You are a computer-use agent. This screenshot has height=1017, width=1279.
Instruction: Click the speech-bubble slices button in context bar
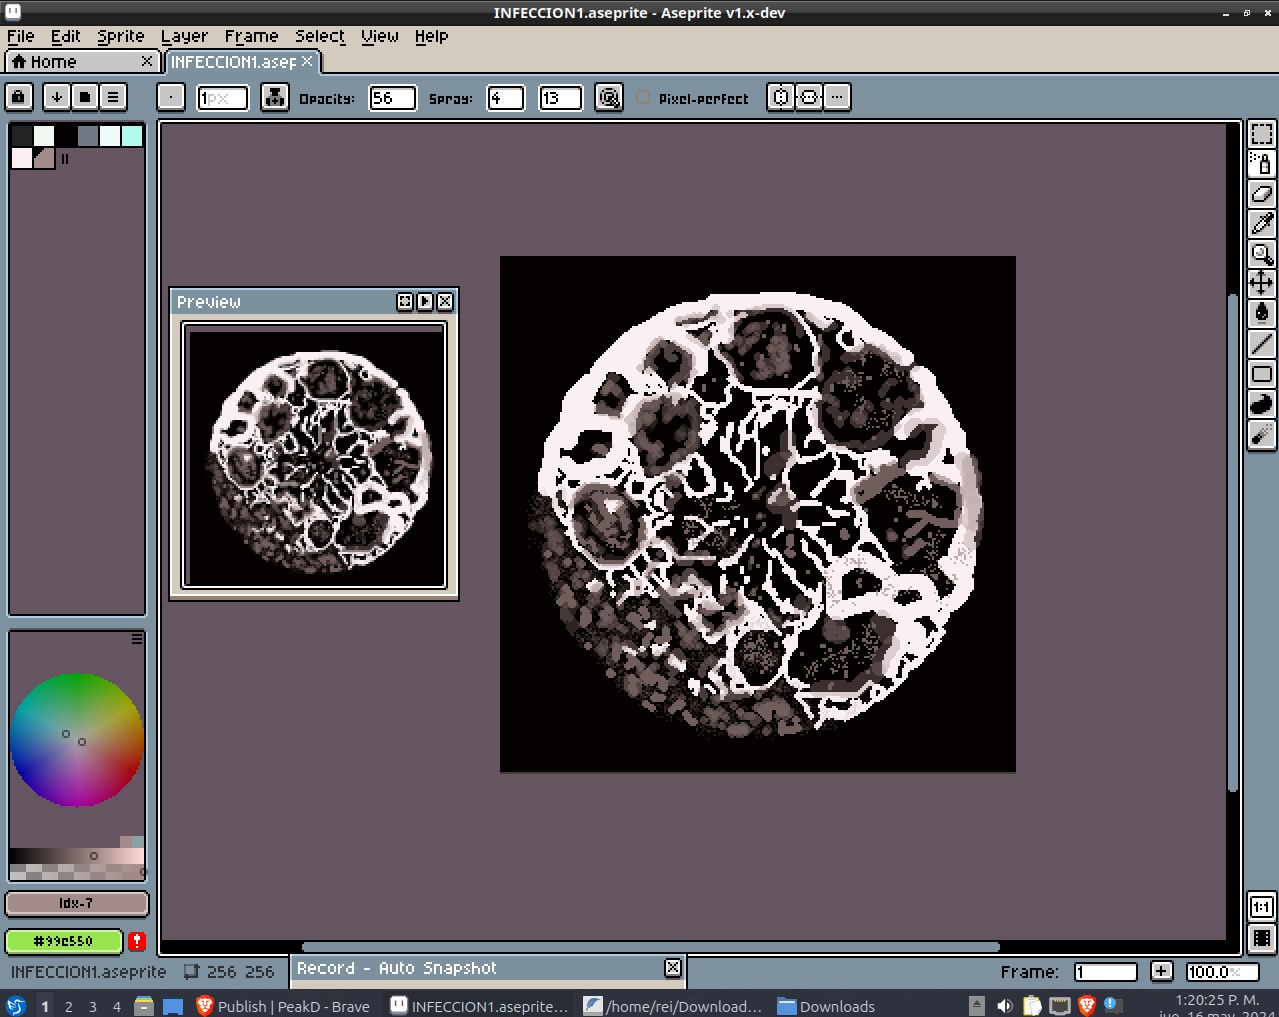click(x=809, y=97)
